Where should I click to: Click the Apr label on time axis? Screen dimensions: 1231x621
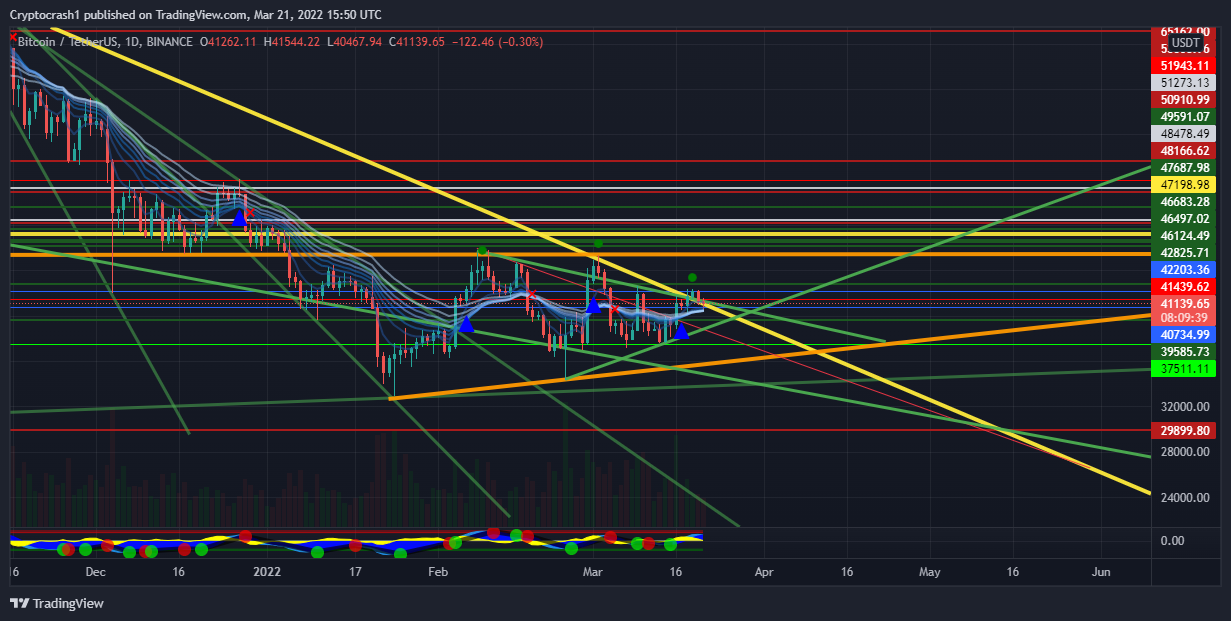click(764, 572)
